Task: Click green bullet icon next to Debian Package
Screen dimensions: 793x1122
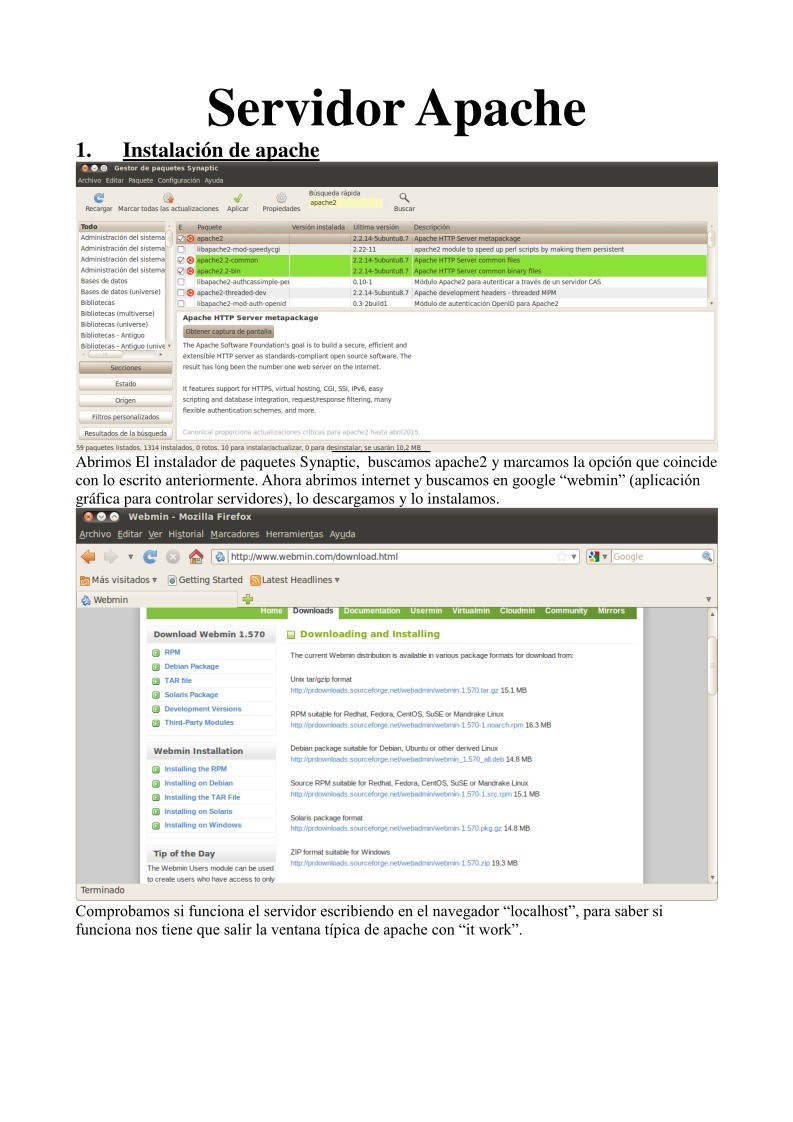Action: tap(156, 667)
